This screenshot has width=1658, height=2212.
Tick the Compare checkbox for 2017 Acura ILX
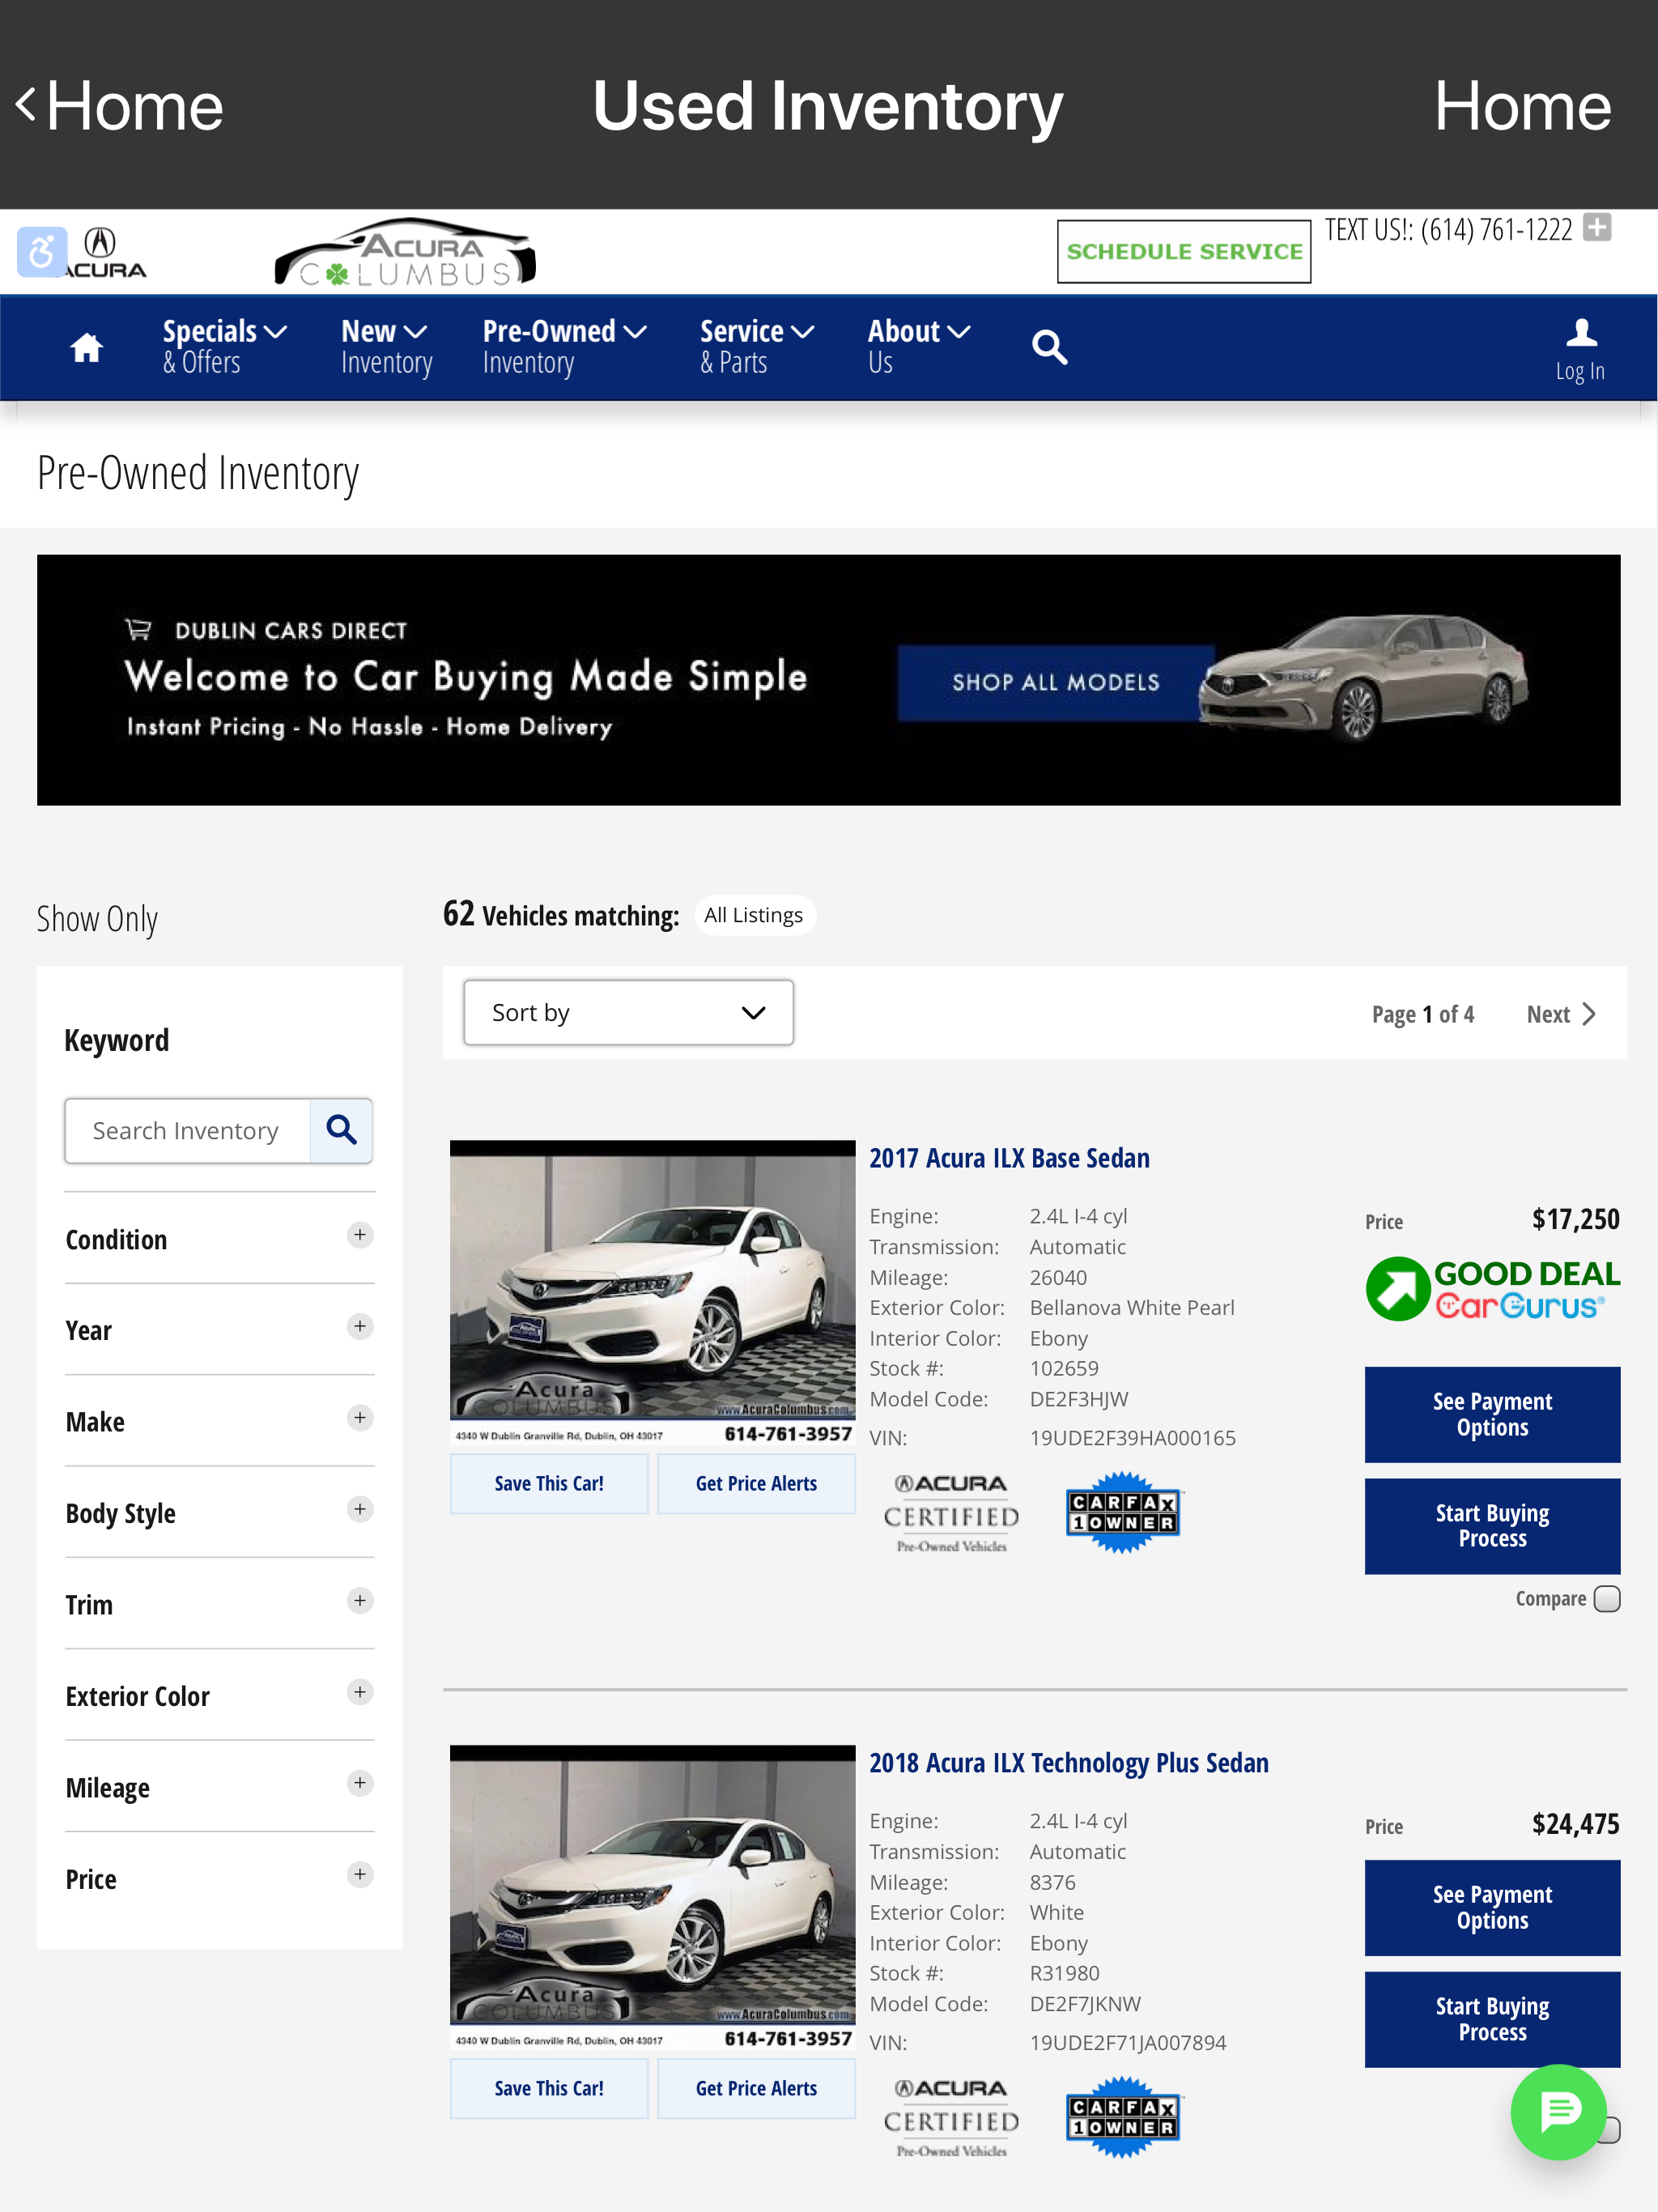pyautogui.click(x=1606, y=1598)
